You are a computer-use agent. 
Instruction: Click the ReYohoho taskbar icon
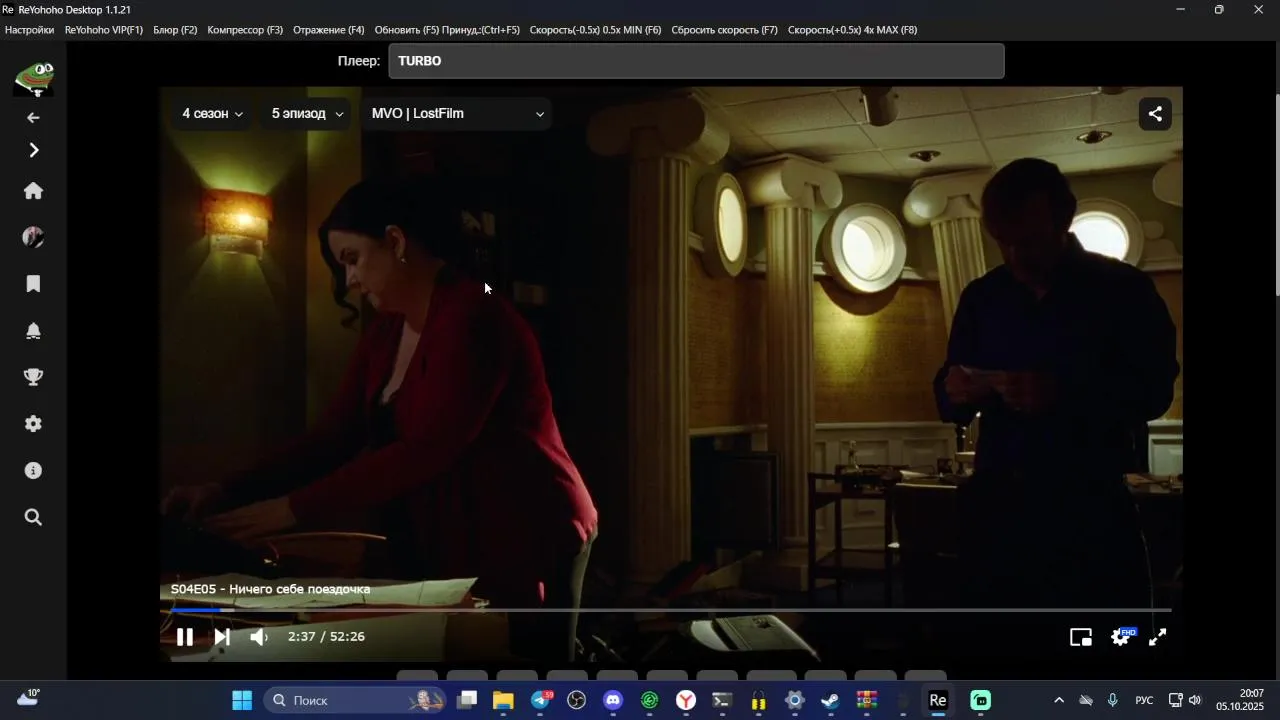tap(938, 700)
